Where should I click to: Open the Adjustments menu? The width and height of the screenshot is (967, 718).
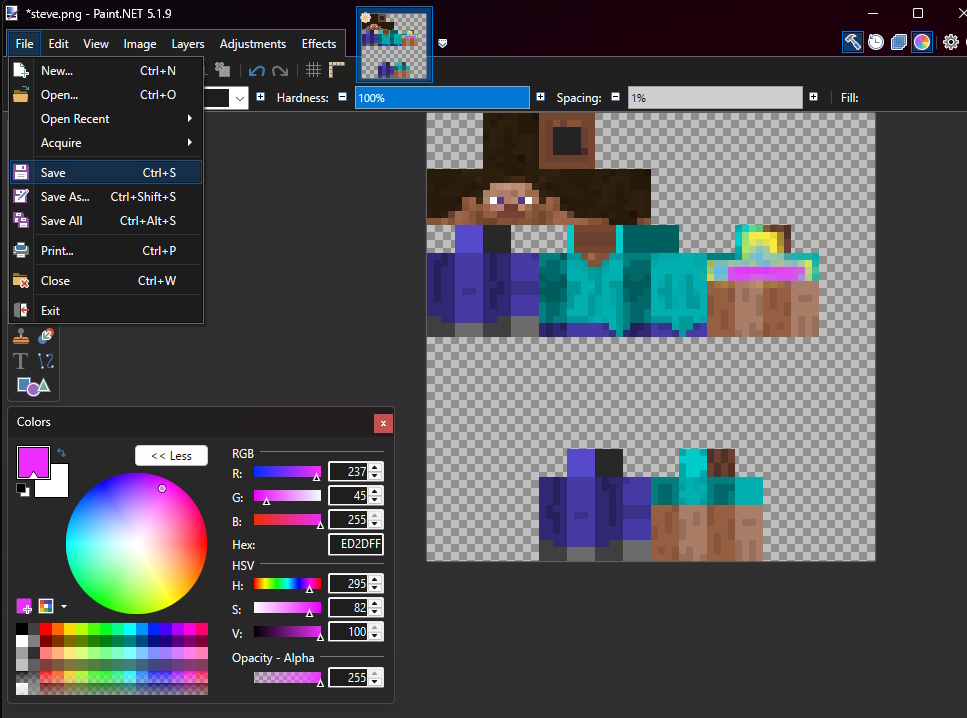252,44
